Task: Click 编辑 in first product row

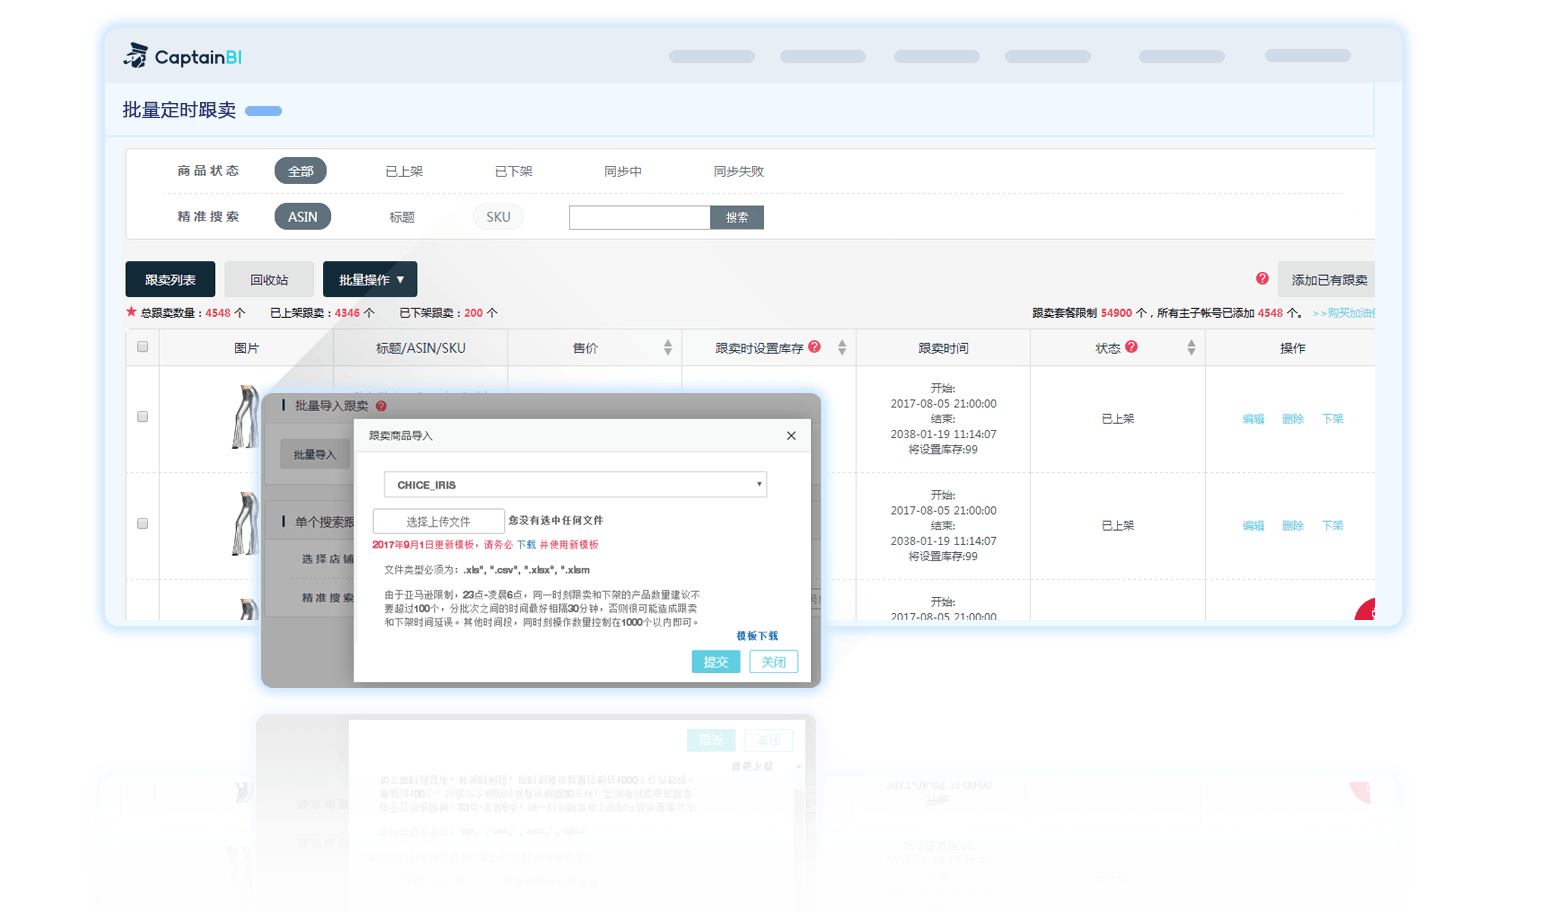Action: pos(1253,419)
